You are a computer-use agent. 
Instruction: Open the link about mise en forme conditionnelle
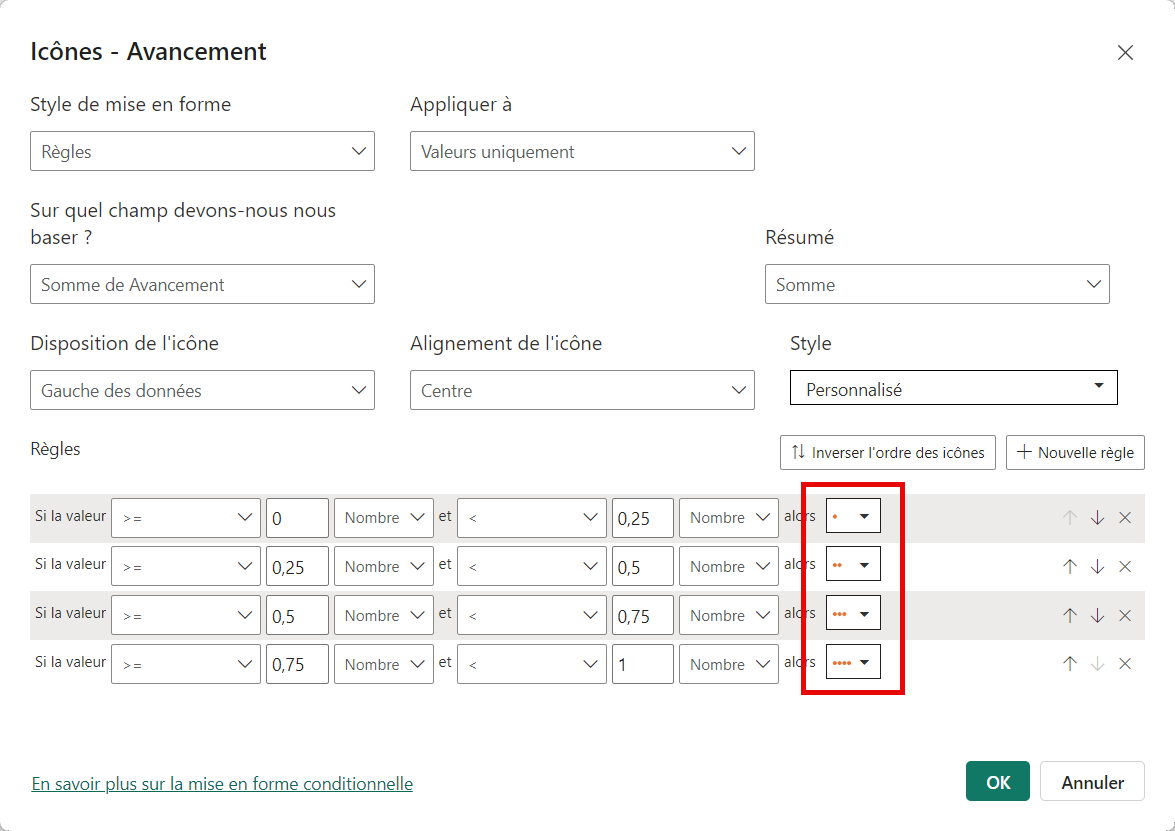(222, 784)
